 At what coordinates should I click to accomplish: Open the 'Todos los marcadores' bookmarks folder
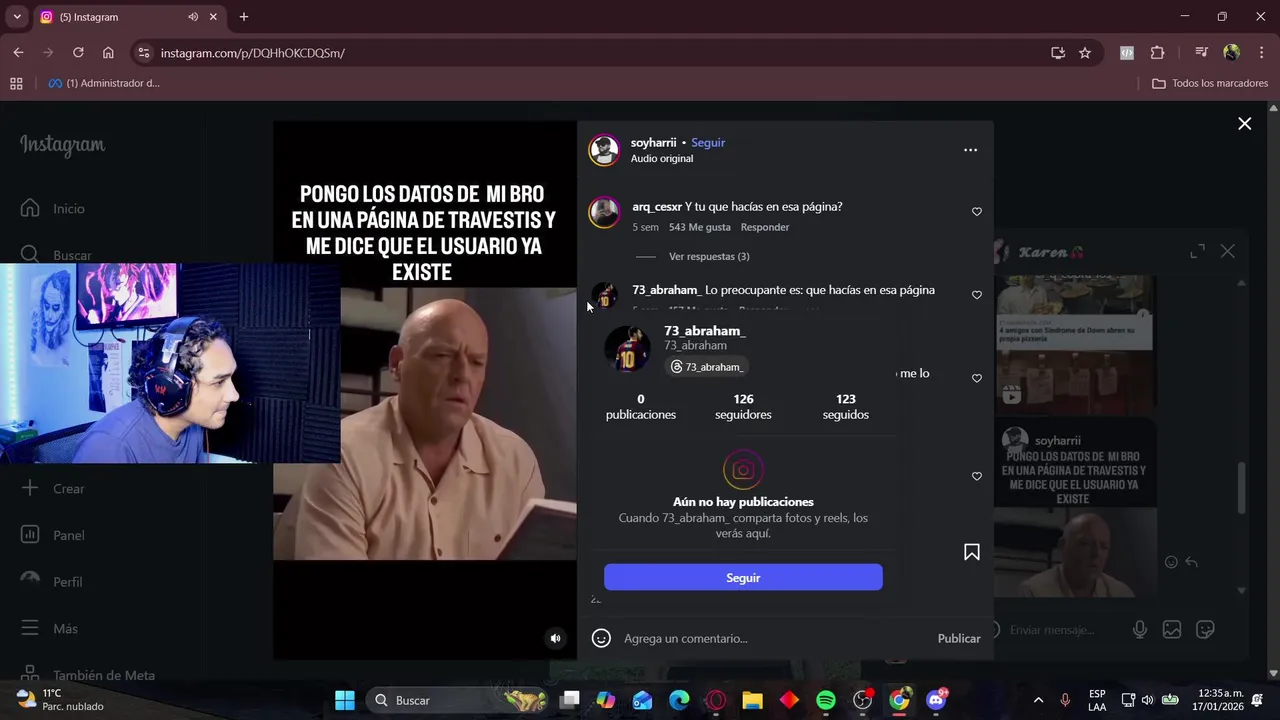click(1210, 83)
